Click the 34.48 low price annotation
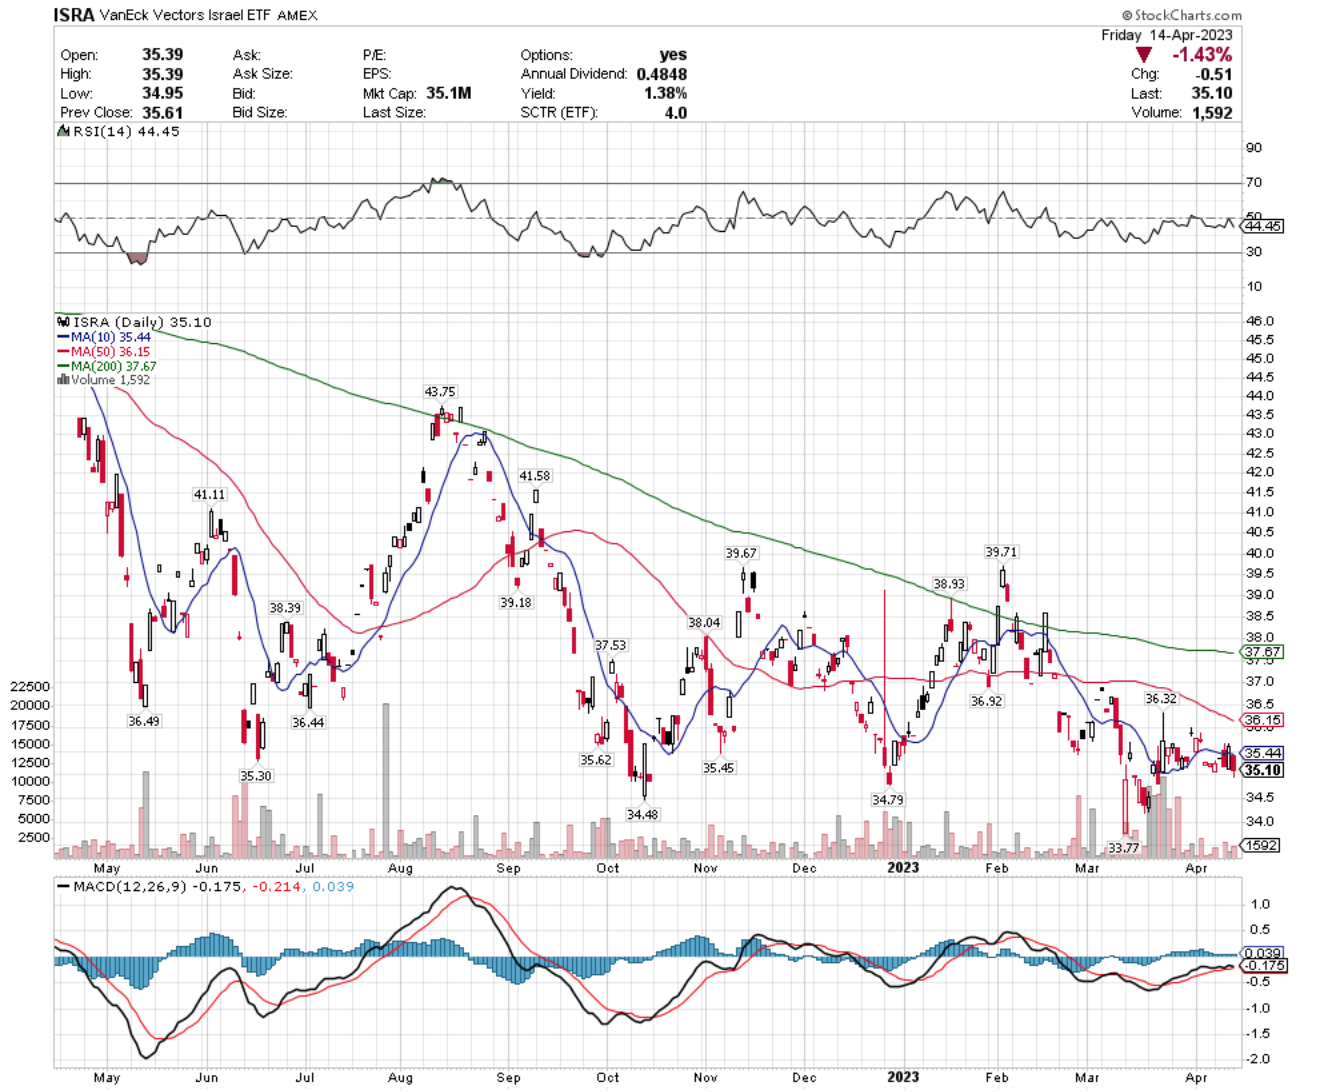This screenshot has height=1092, width=1318. tap(642, 814)
